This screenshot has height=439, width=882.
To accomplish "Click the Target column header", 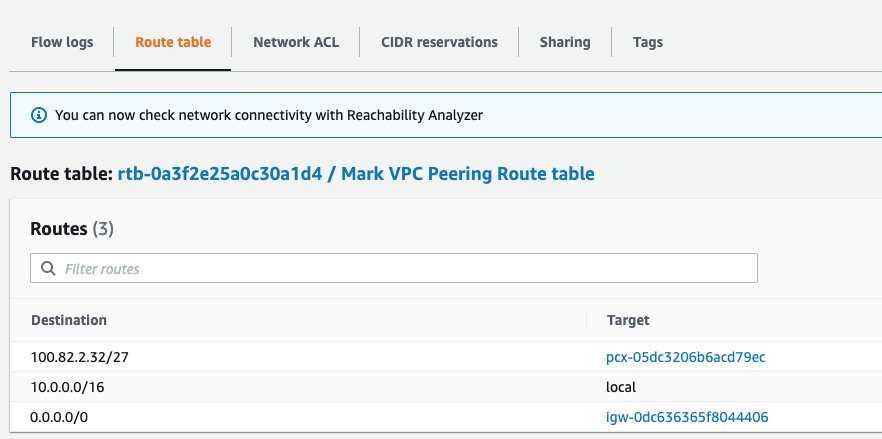I will (x=628, y=320).
